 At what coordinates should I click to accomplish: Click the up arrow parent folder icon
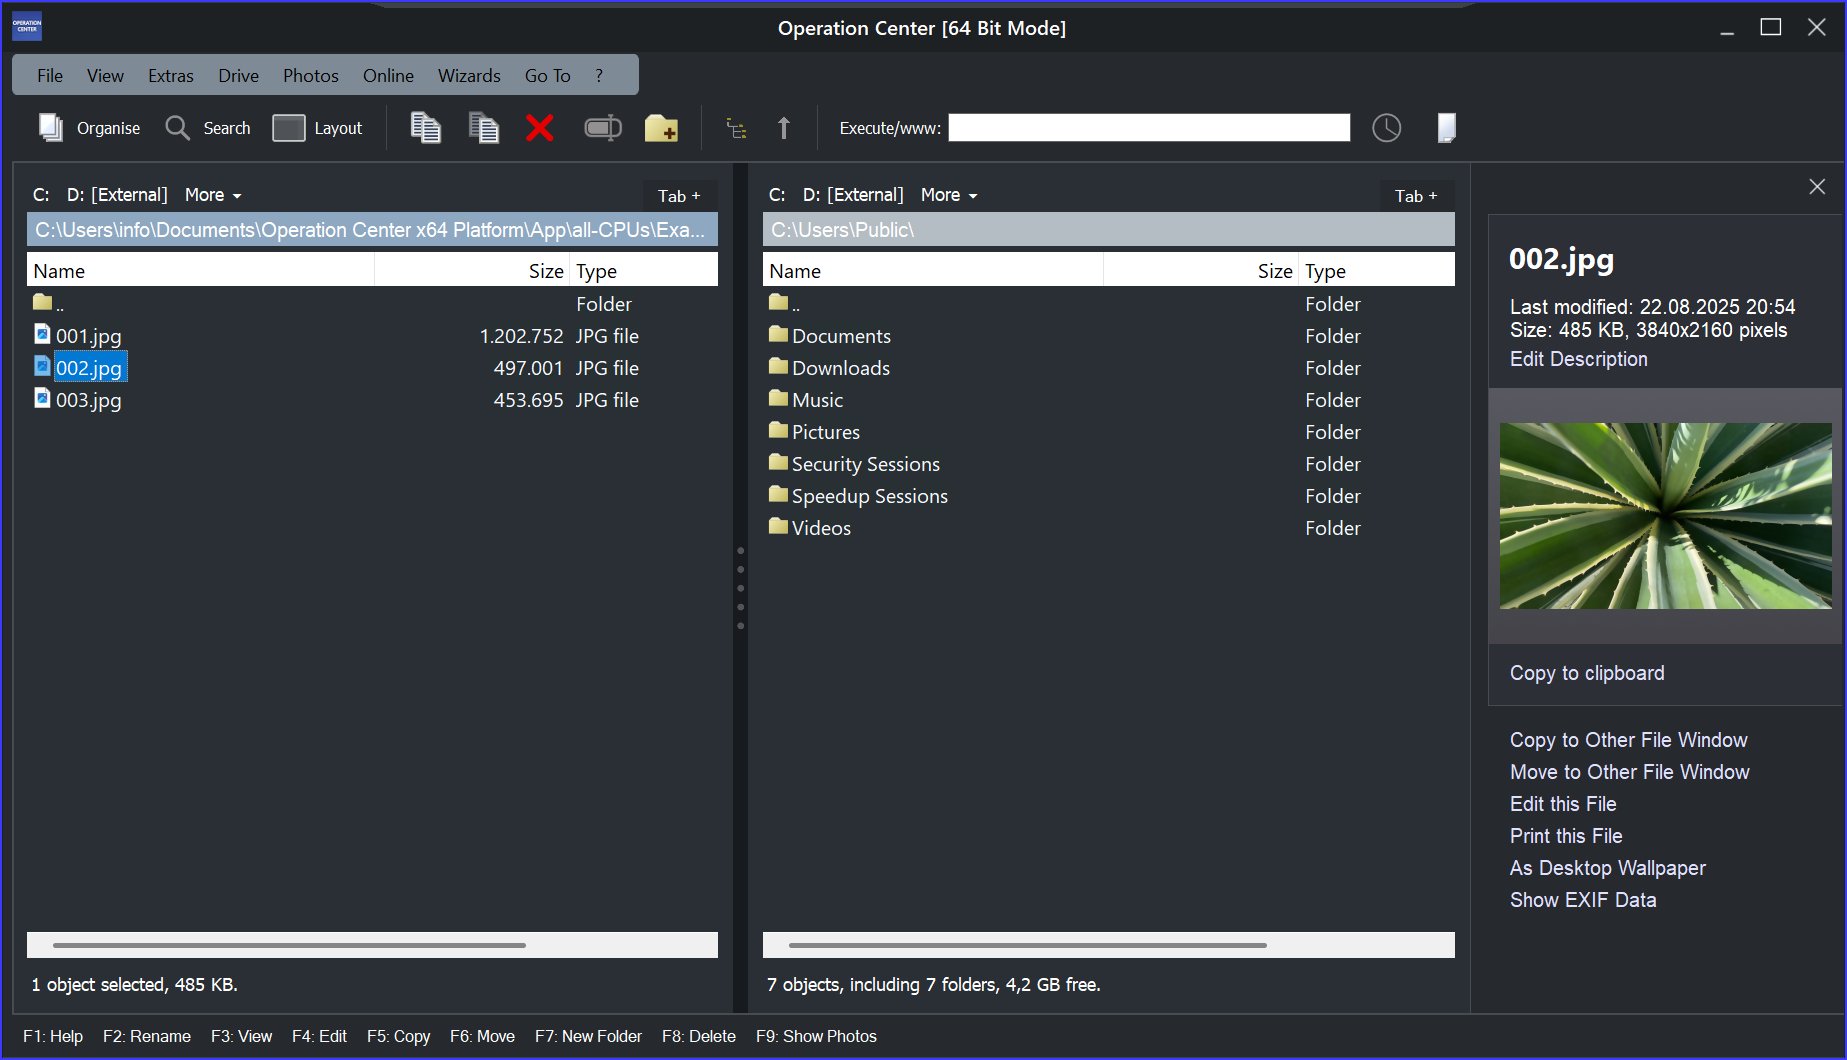pos(784,128)
